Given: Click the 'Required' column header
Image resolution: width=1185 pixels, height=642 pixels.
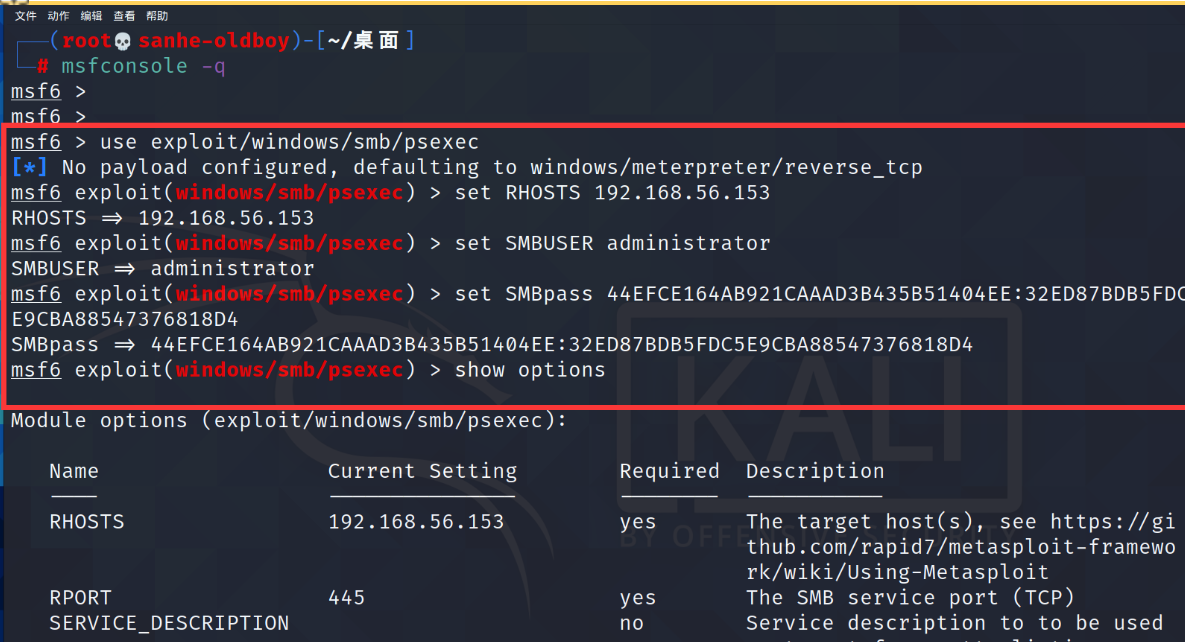Looking at the screenshot, I should click(x=670, y=471).
